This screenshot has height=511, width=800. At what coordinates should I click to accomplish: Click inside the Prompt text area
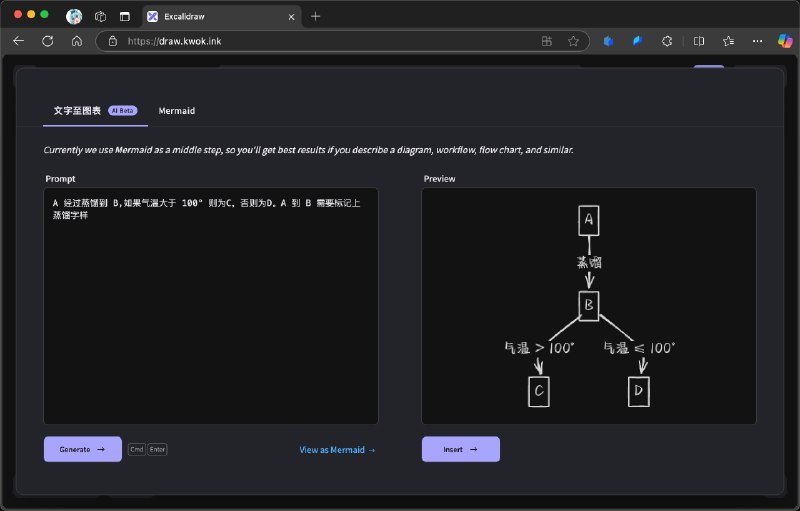[210, 320]
